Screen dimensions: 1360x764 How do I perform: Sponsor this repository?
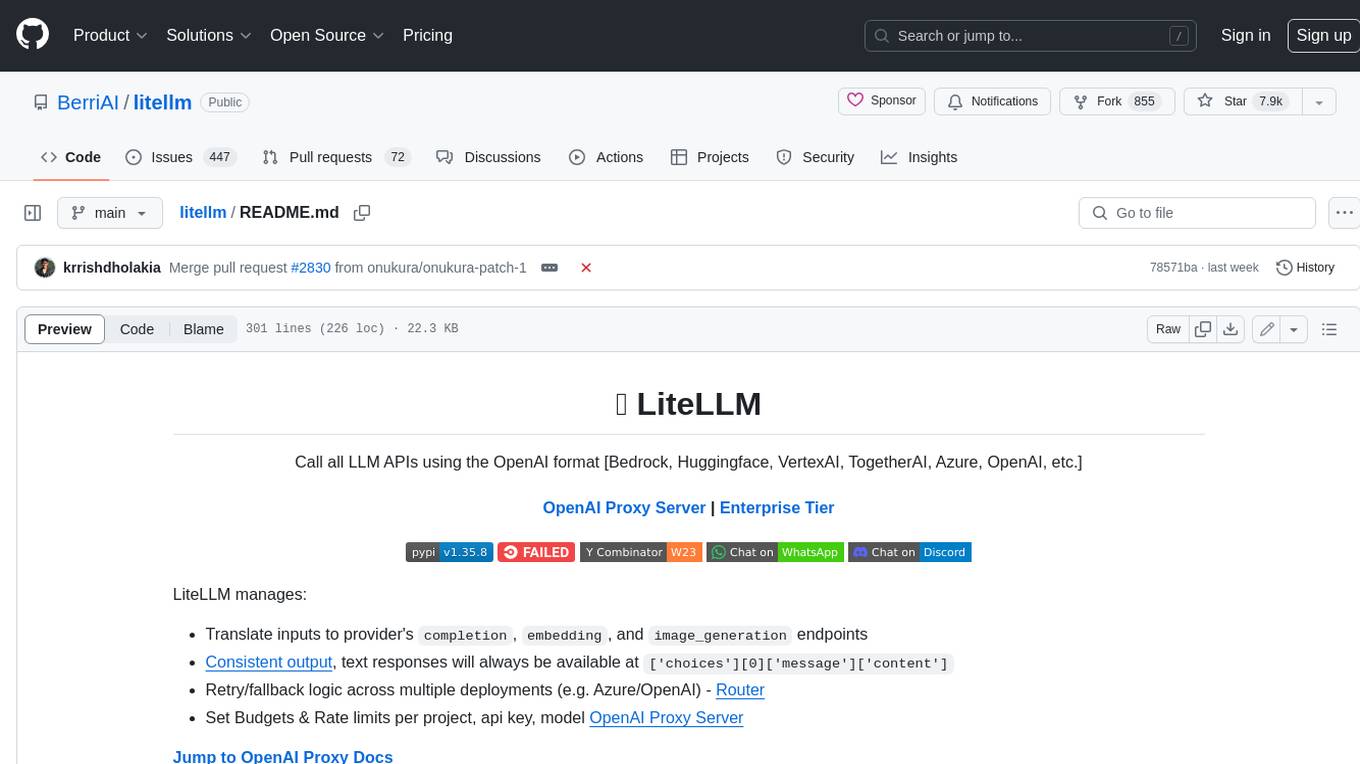(x=881, y=101)
